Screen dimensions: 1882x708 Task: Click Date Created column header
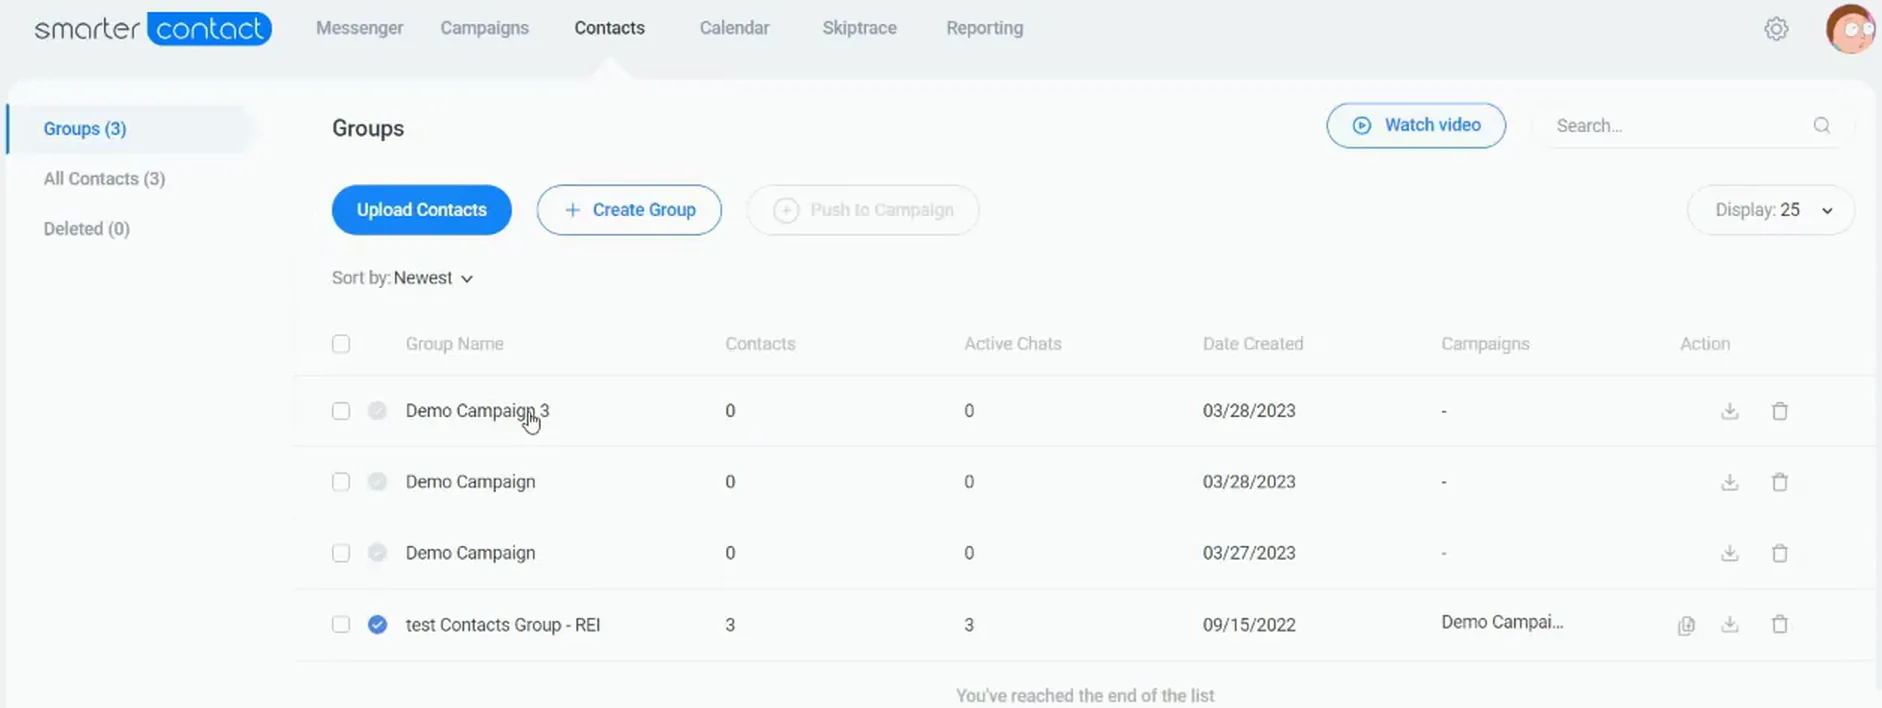pyautogui.click(x=1253, y=344)
